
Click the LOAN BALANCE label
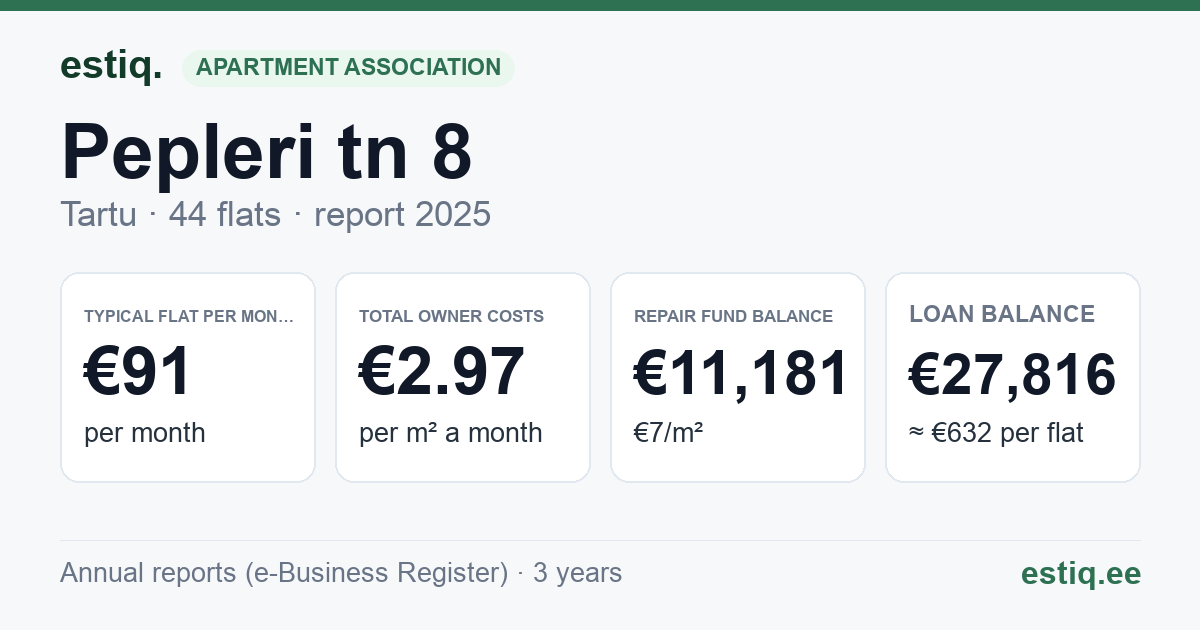pos(1002,314)
